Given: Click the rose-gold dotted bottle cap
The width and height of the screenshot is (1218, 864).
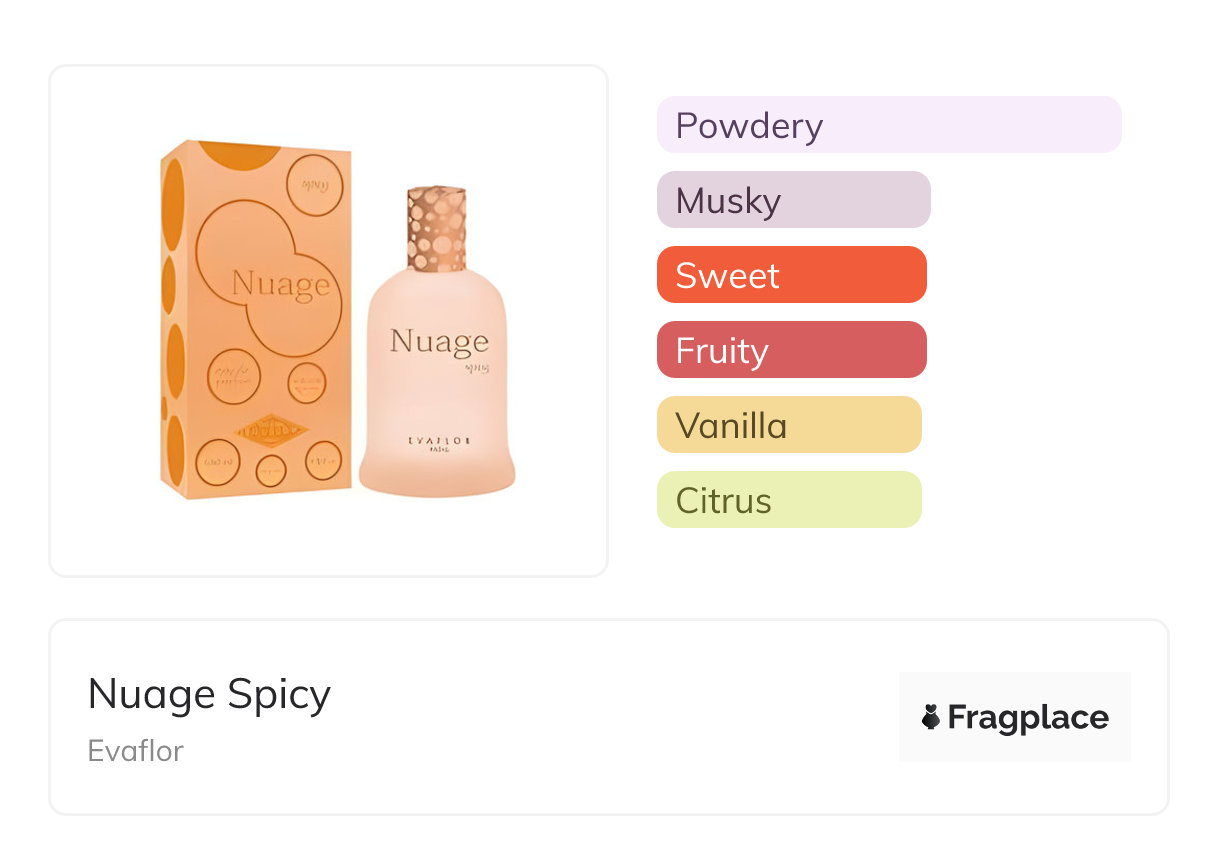Looking at the screenshot, I should [x=436, y=229].
